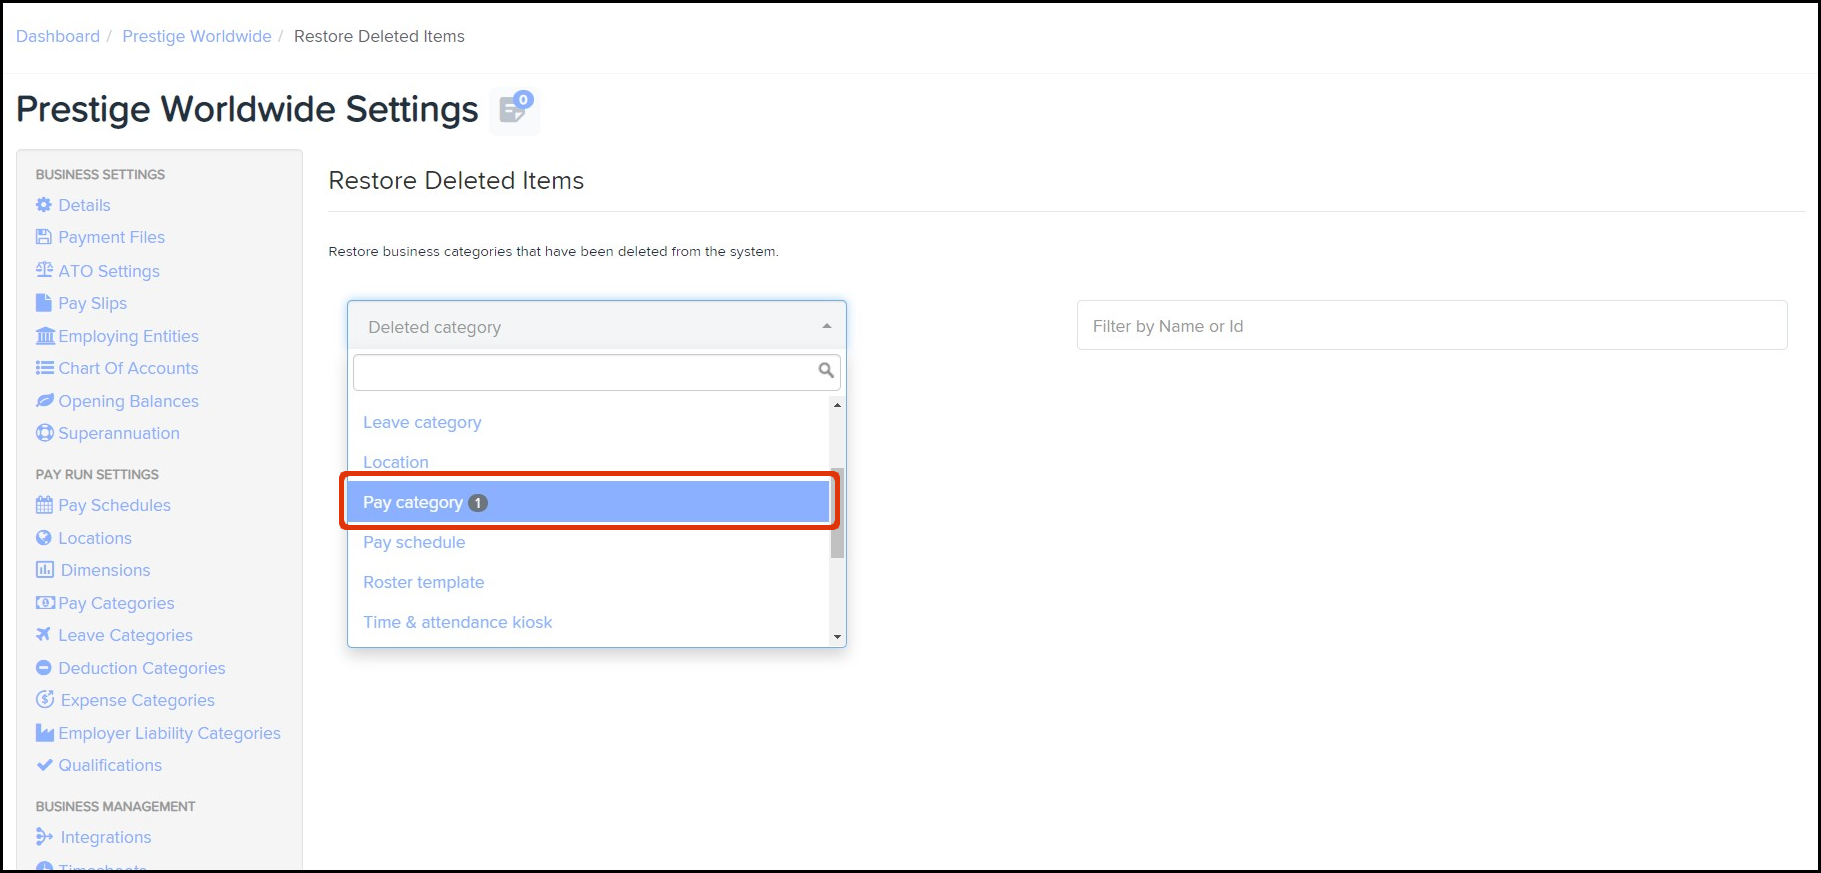Click the notes icon beside Settings title
1821x873 pixels.
[x=515, y=108]
